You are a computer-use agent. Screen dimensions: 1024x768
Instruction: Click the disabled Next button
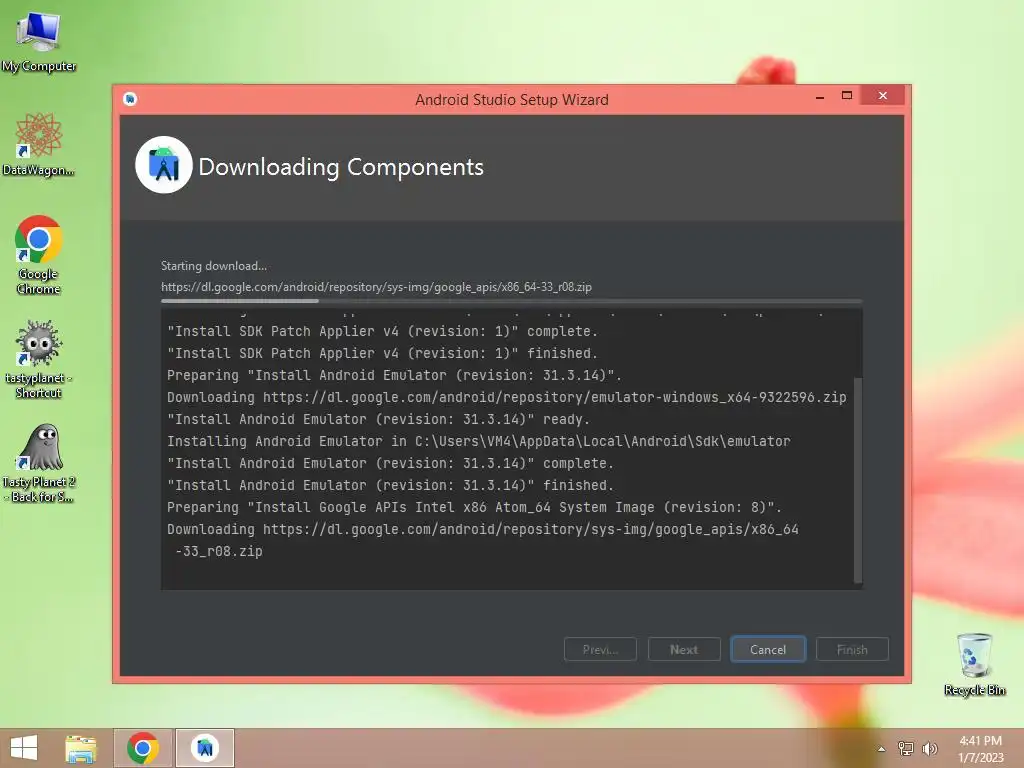click(x=684, y=649)
